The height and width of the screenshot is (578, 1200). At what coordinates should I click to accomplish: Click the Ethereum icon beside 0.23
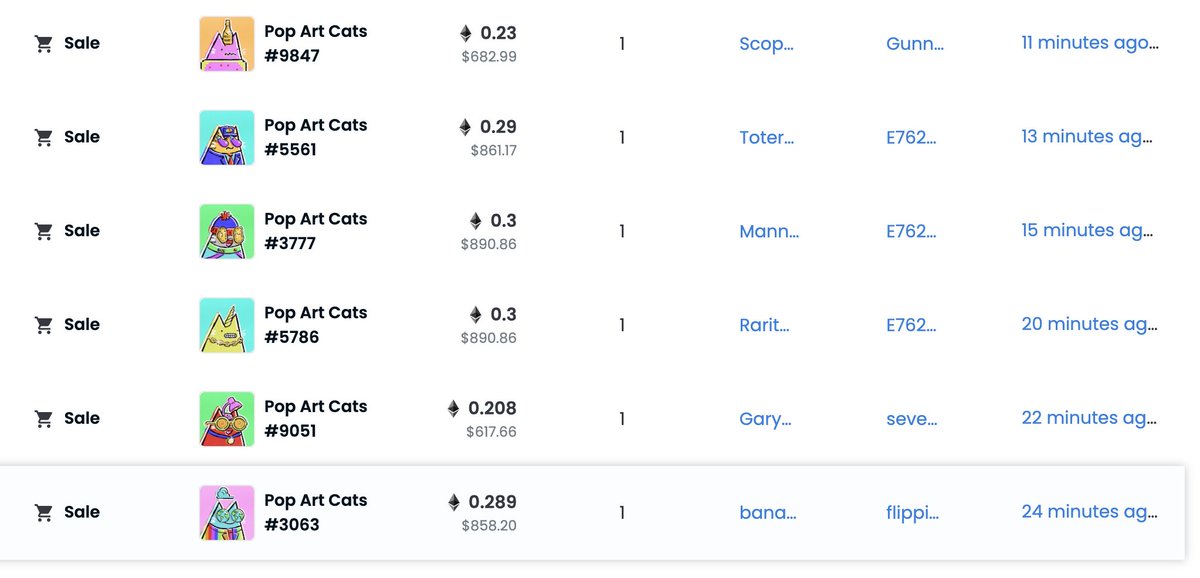pos(465,33)
